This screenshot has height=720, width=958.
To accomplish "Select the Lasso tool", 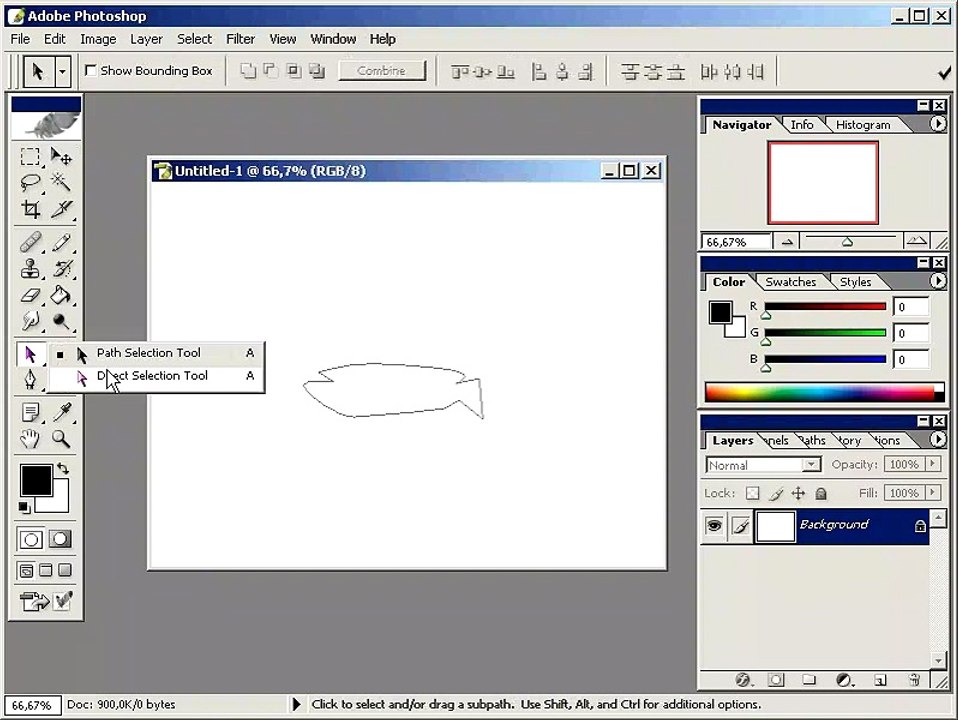I will pyautogui.click(x=30, y=182).
